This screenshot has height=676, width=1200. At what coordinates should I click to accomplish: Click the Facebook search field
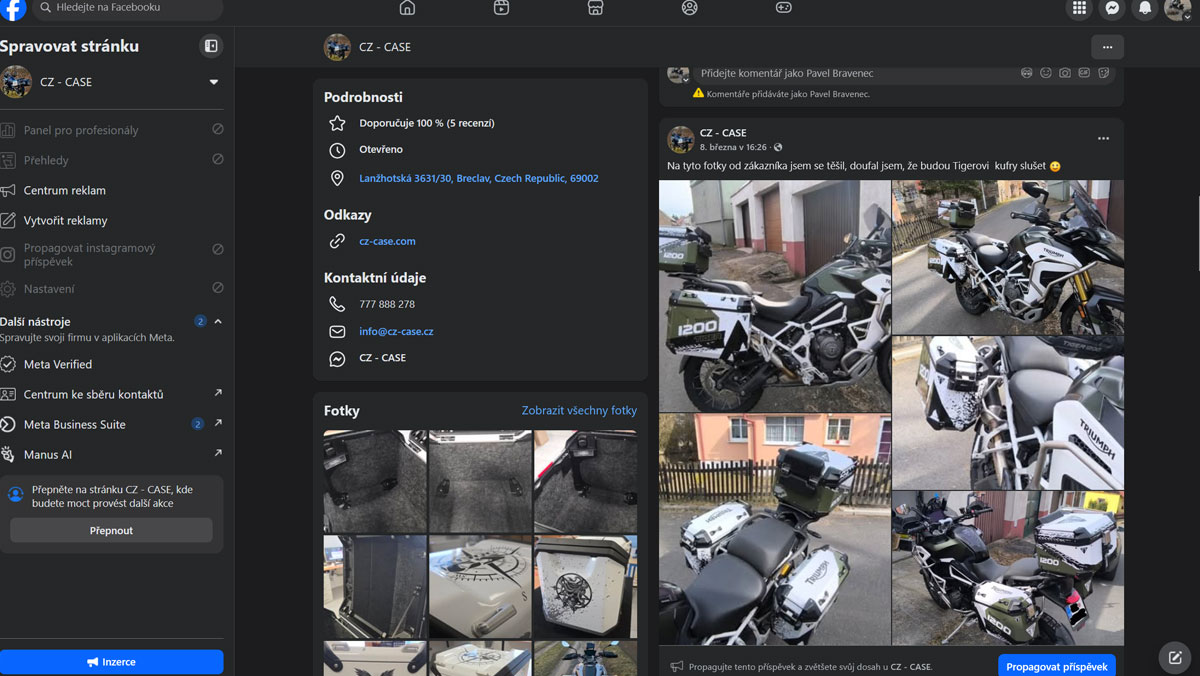pyautogui.click(x=128, y=8)
